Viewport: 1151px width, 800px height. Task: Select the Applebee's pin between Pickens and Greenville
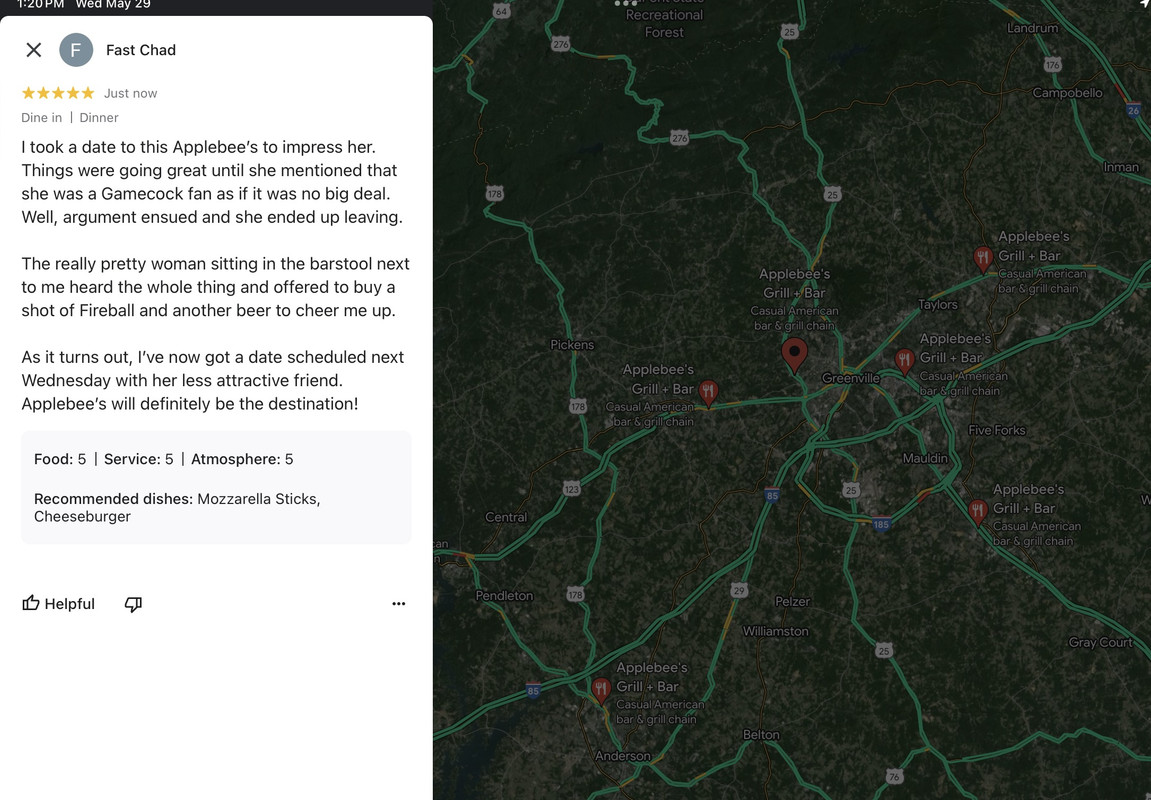click(708, 392)
